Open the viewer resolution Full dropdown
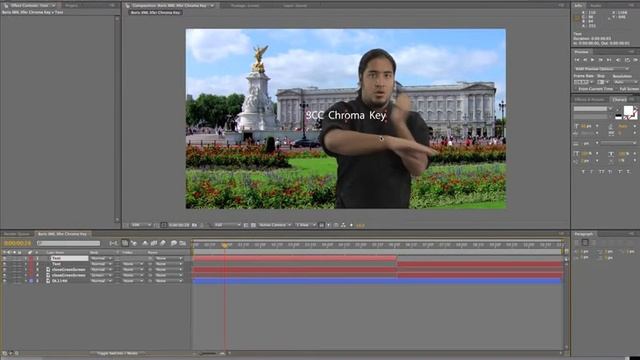This screenshot has height=360, width=640. (x=227, y=225)
